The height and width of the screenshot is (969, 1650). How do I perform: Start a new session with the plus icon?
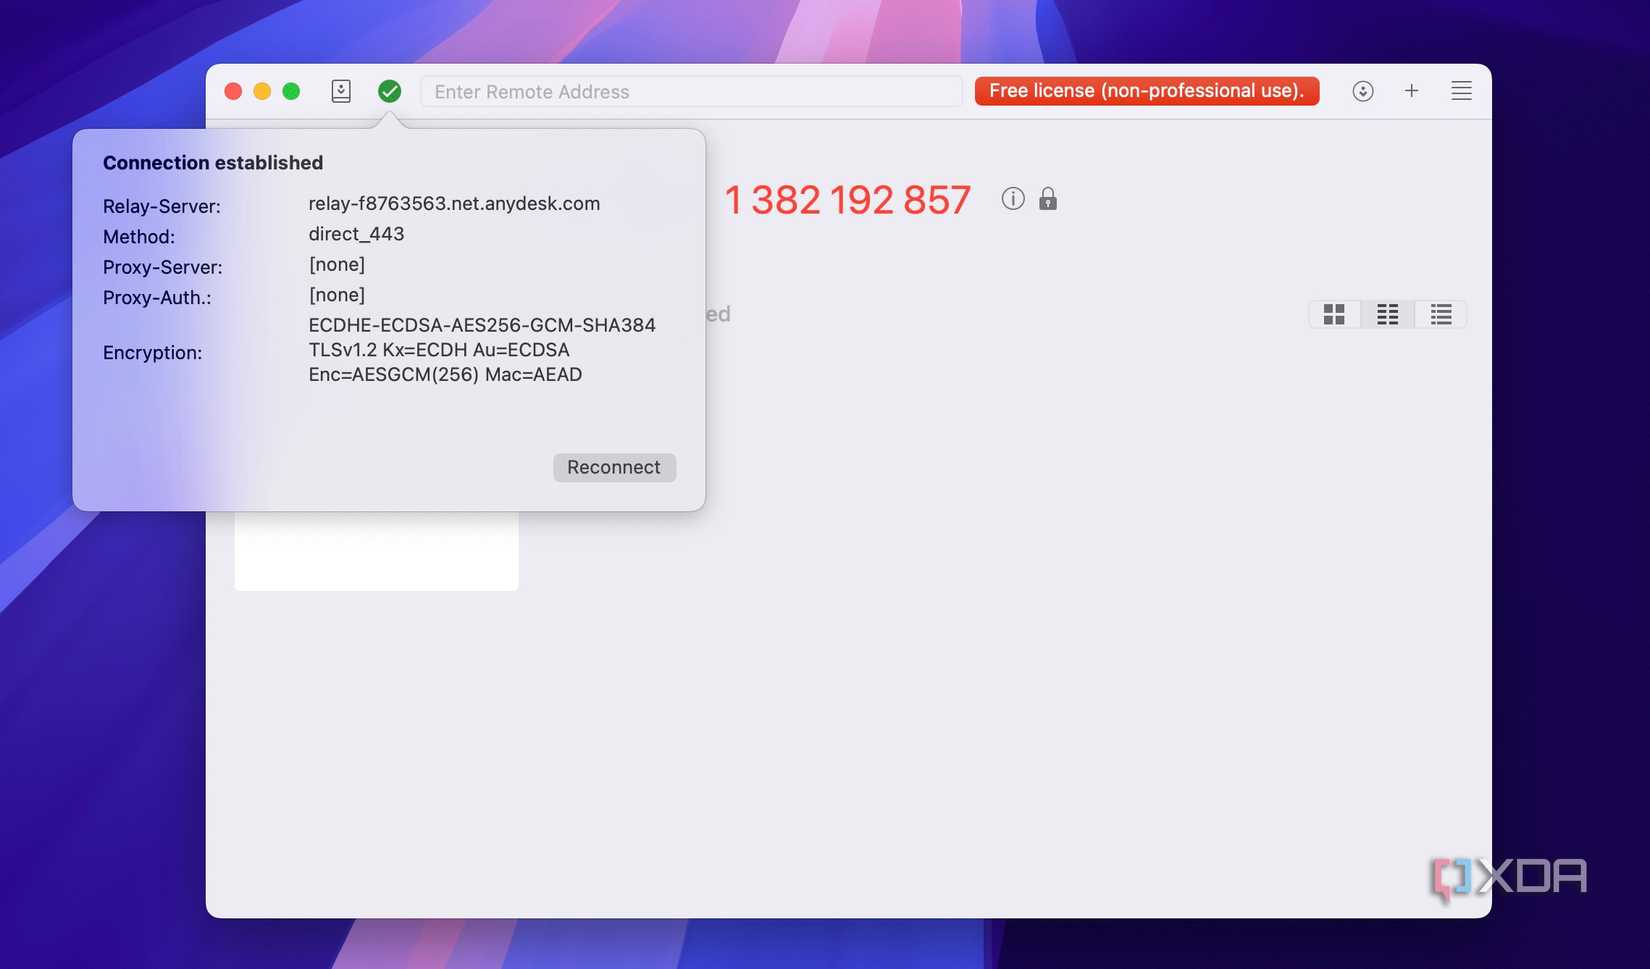pyautogui.click(x=1411, y=90)
